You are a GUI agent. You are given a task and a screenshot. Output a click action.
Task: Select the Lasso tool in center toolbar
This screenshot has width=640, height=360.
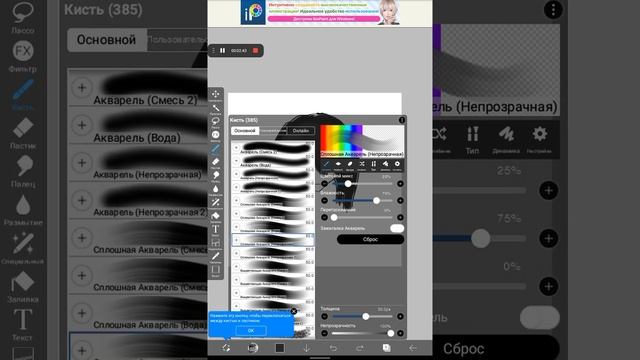tap(216, 122)
